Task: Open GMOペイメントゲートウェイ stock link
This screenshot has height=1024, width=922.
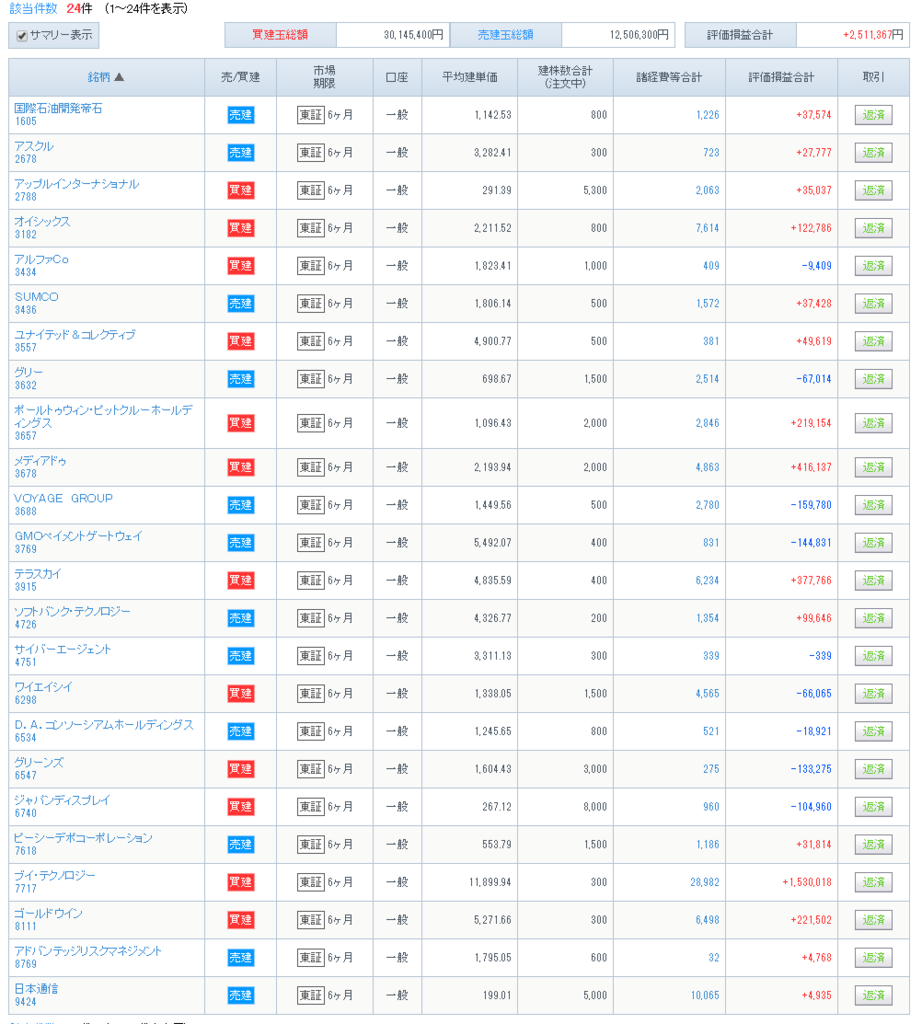Action: 78,536
